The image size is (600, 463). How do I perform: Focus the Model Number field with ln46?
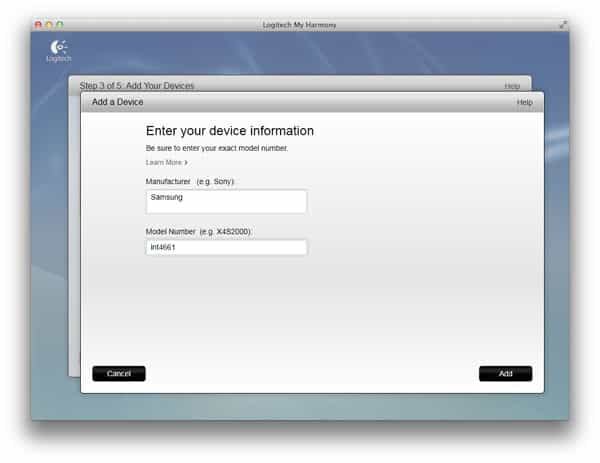[226, 248]
